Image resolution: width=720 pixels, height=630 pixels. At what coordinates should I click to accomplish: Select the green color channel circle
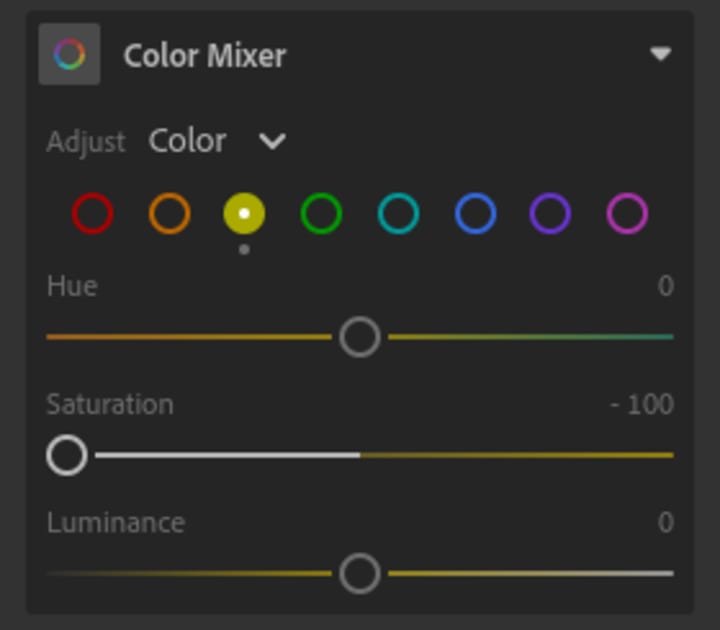[x=321, y=214]
